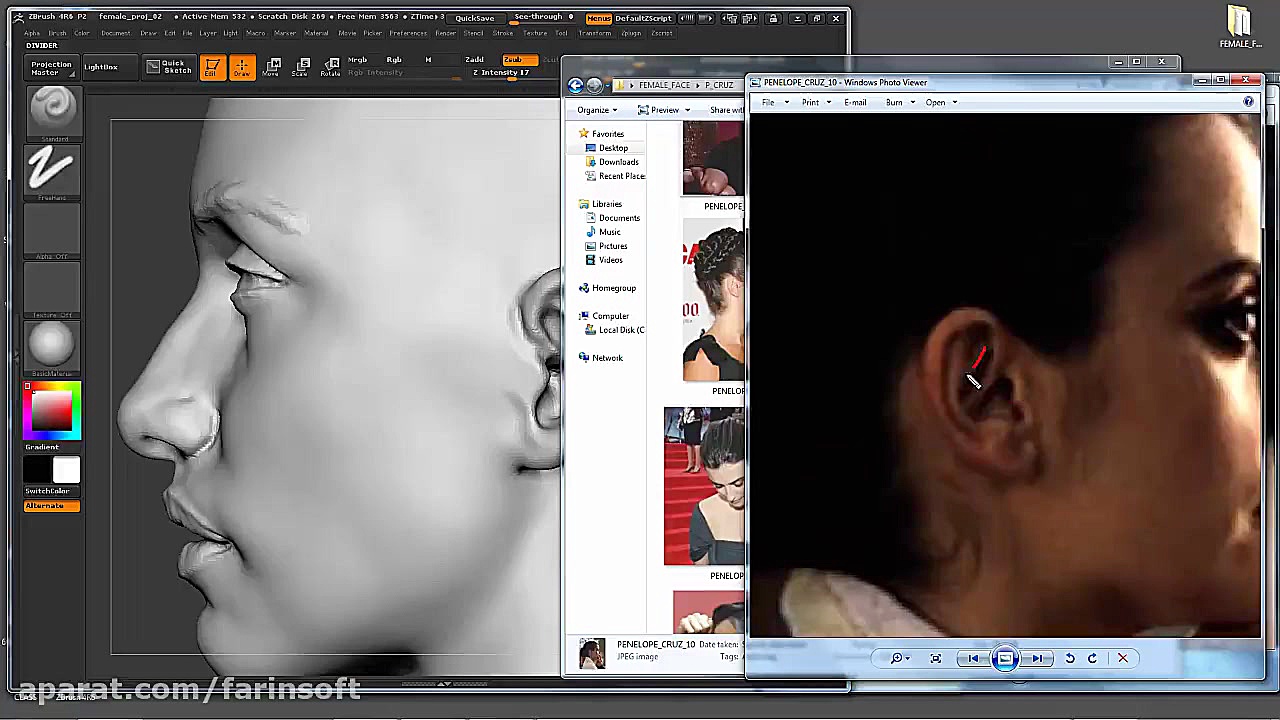1280x720 pixels.
Task: Toggle the Menus button in ZBrush
Action: pyautogui.click(x=598, y=18)
